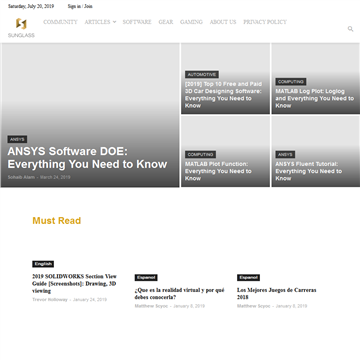
Task: Open the MATLAB Plot Function article
Action: (x=218, y=171)
